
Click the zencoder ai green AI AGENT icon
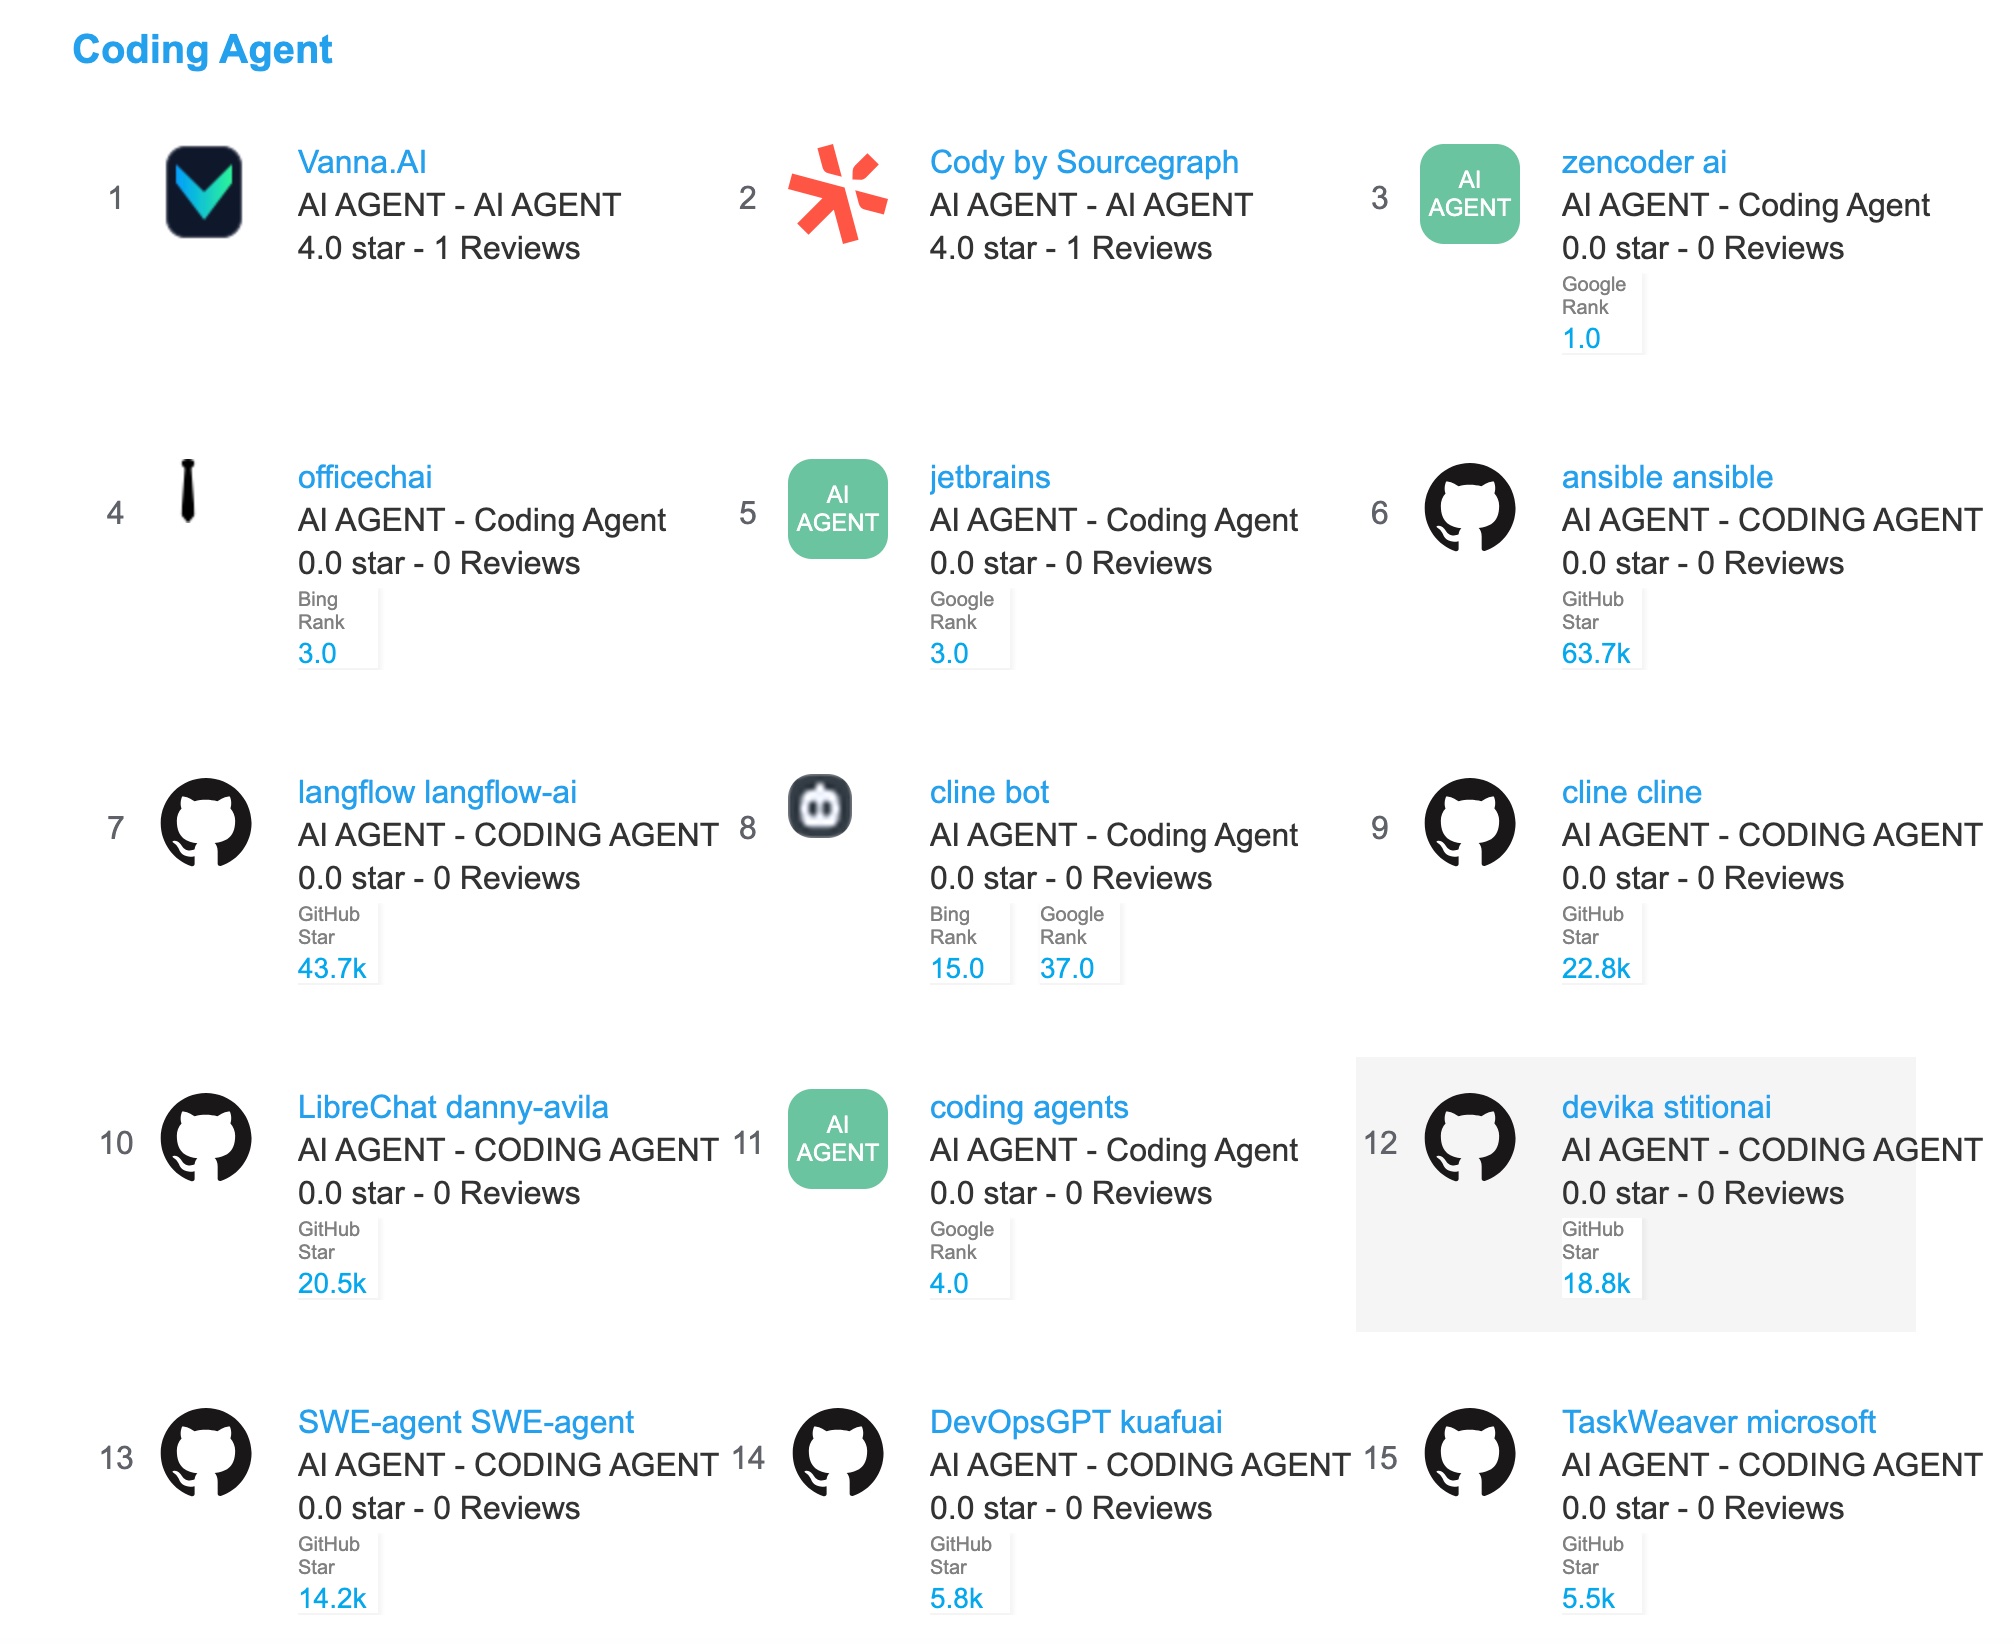coord(1469,194)
